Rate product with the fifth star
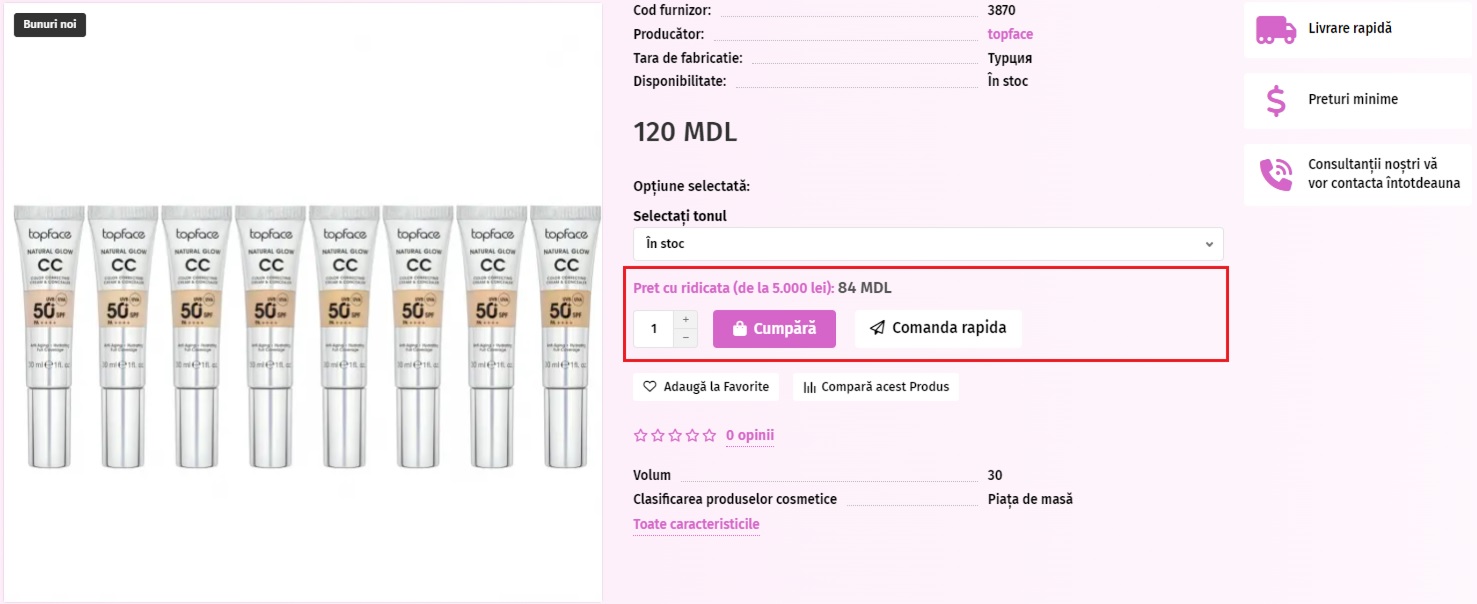1477x604 pixels. click(x=709, y=435)
